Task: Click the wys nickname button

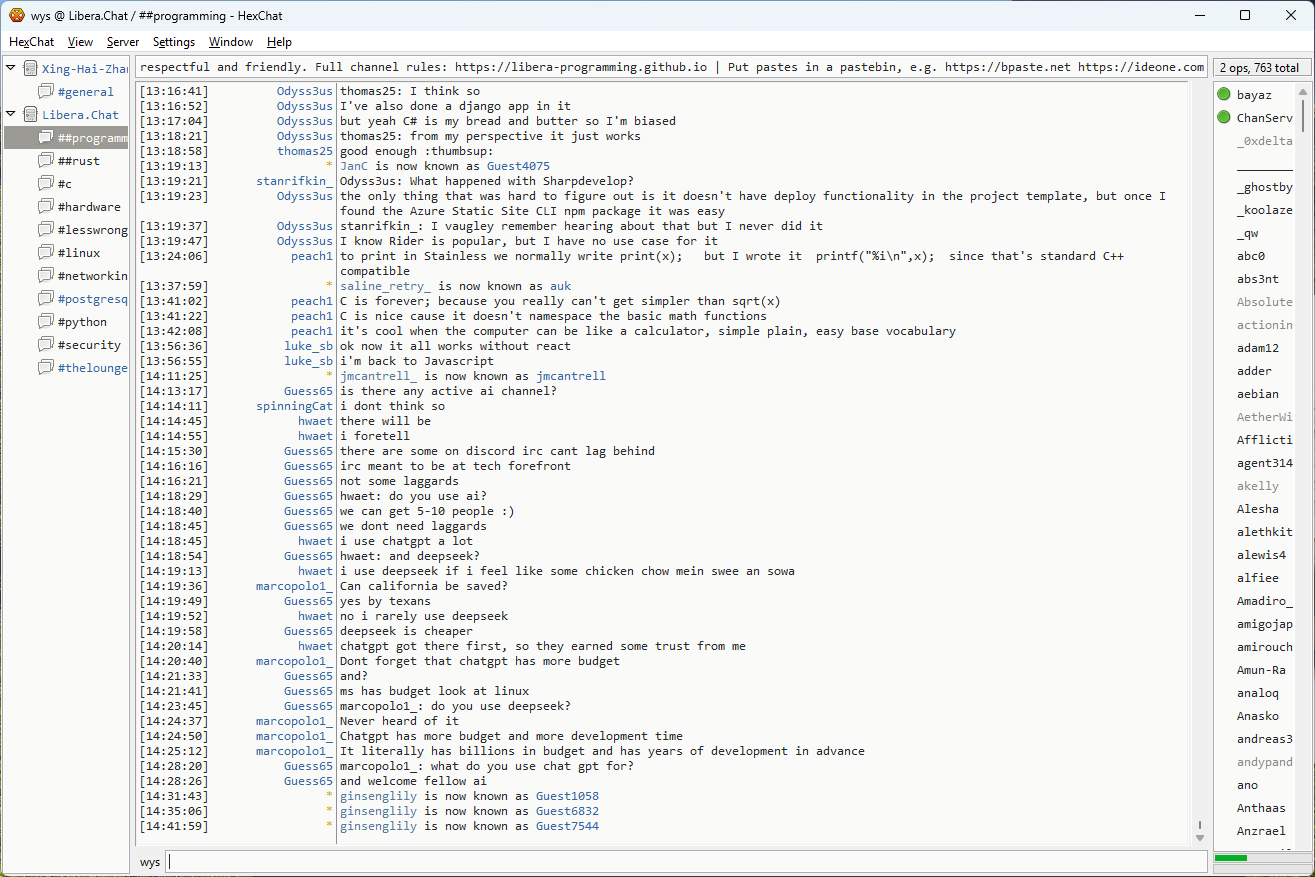Action: (150, 862)
